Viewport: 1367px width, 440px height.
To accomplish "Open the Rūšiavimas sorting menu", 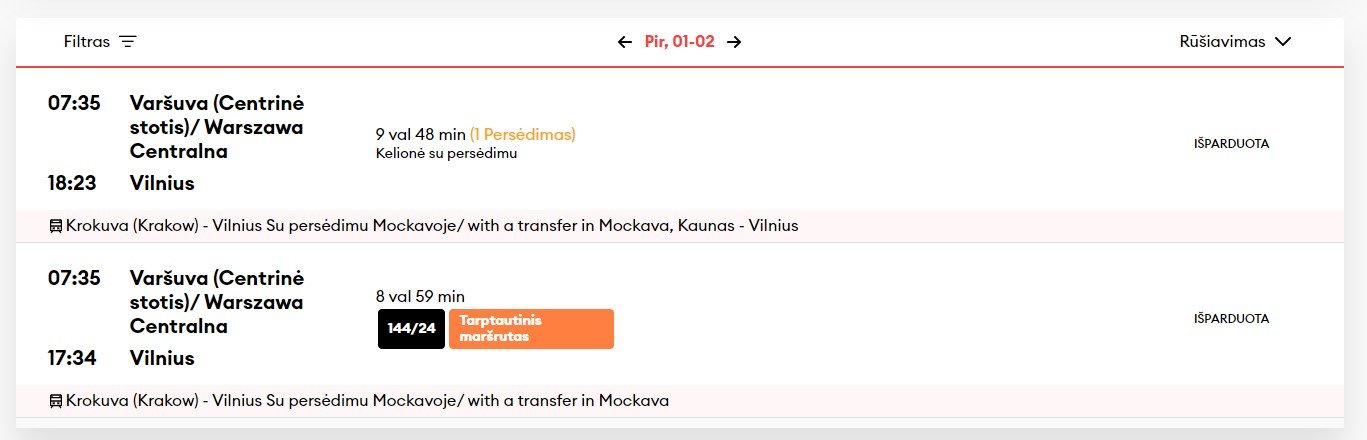I will point(1236,42).
